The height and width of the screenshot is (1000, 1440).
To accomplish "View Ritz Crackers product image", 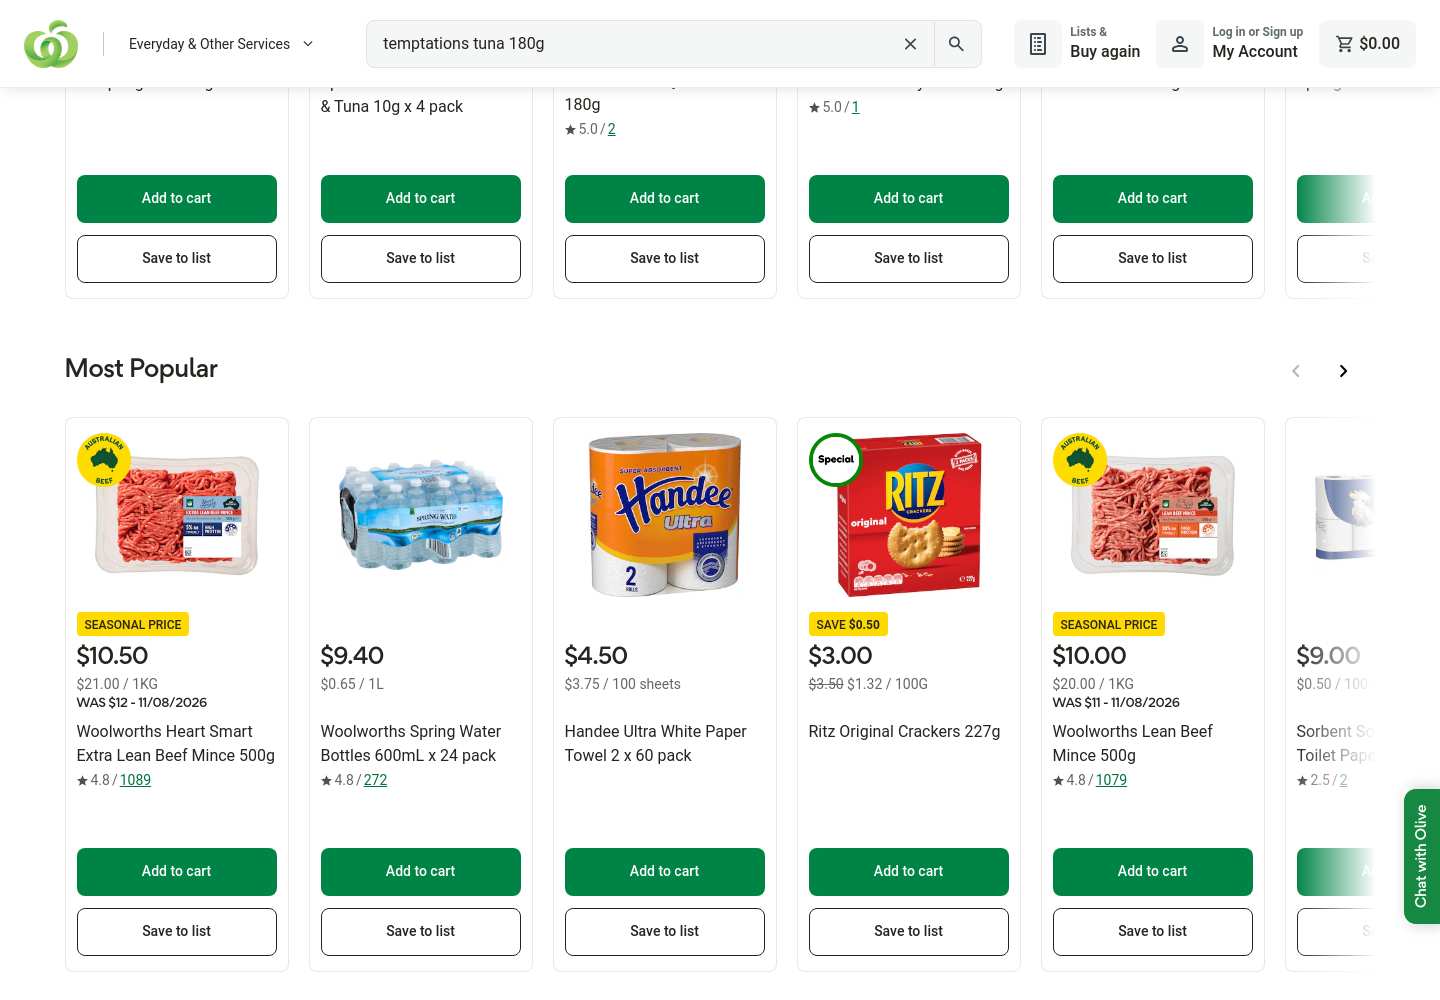I will point(909,514).
